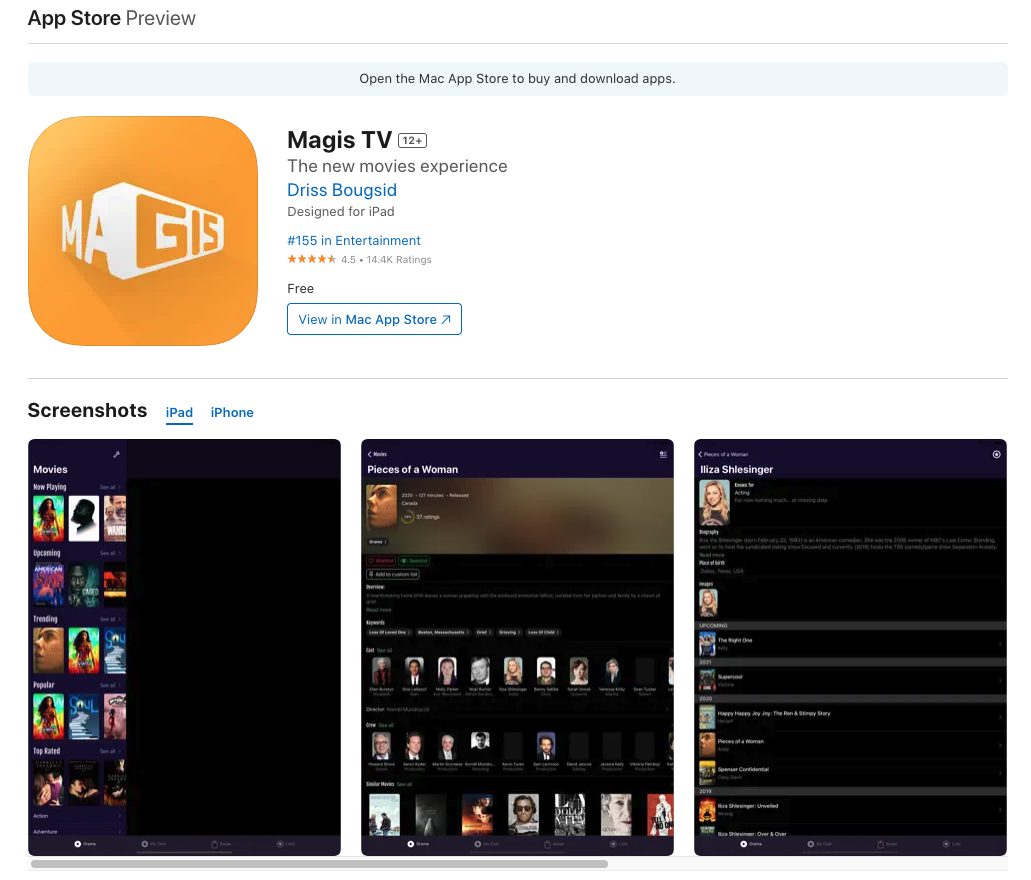
Task: Open developer link Driss Bougsid
Action: (x=342, y=190)
